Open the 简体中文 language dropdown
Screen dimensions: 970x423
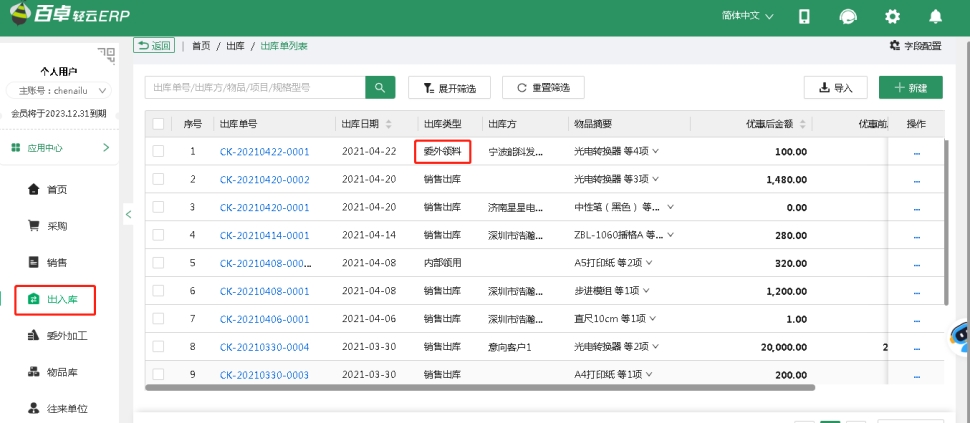pos(747,17)
